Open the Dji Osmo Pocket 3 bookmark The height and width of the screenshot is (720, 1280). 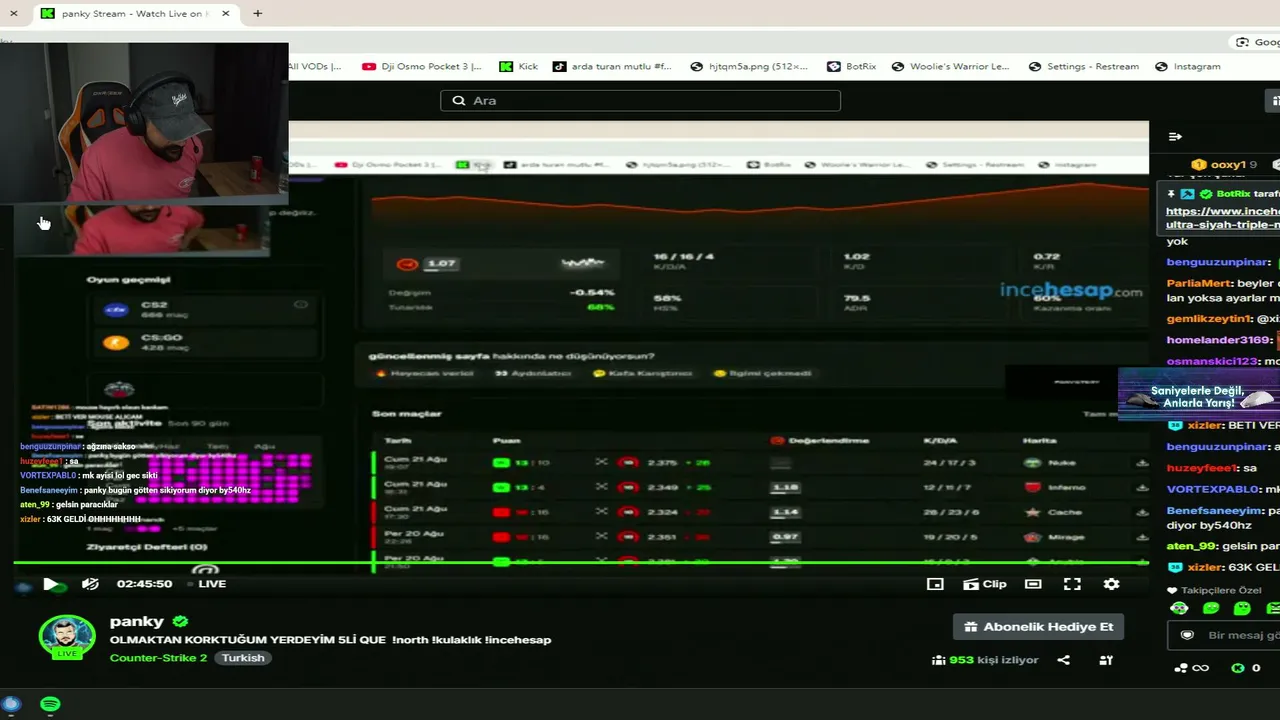(x=422, y=66)
